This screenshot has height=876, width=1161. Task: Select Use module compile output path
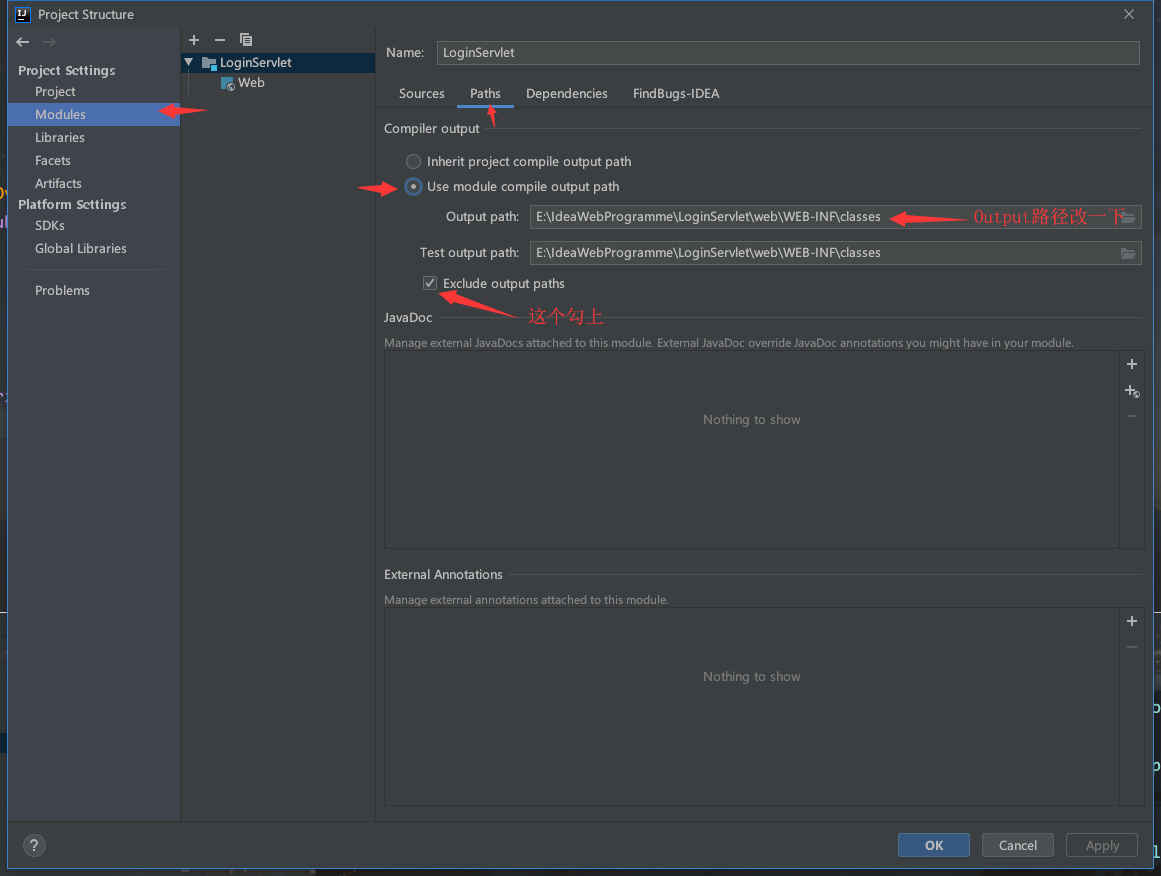413,187
